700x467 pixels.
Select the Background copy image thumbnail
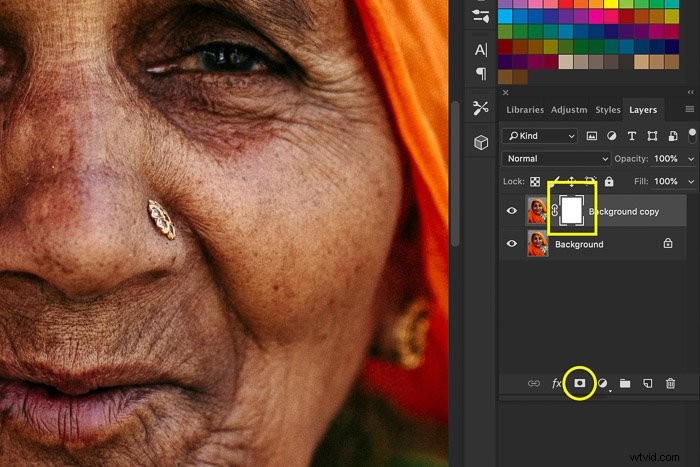point(538,211)
